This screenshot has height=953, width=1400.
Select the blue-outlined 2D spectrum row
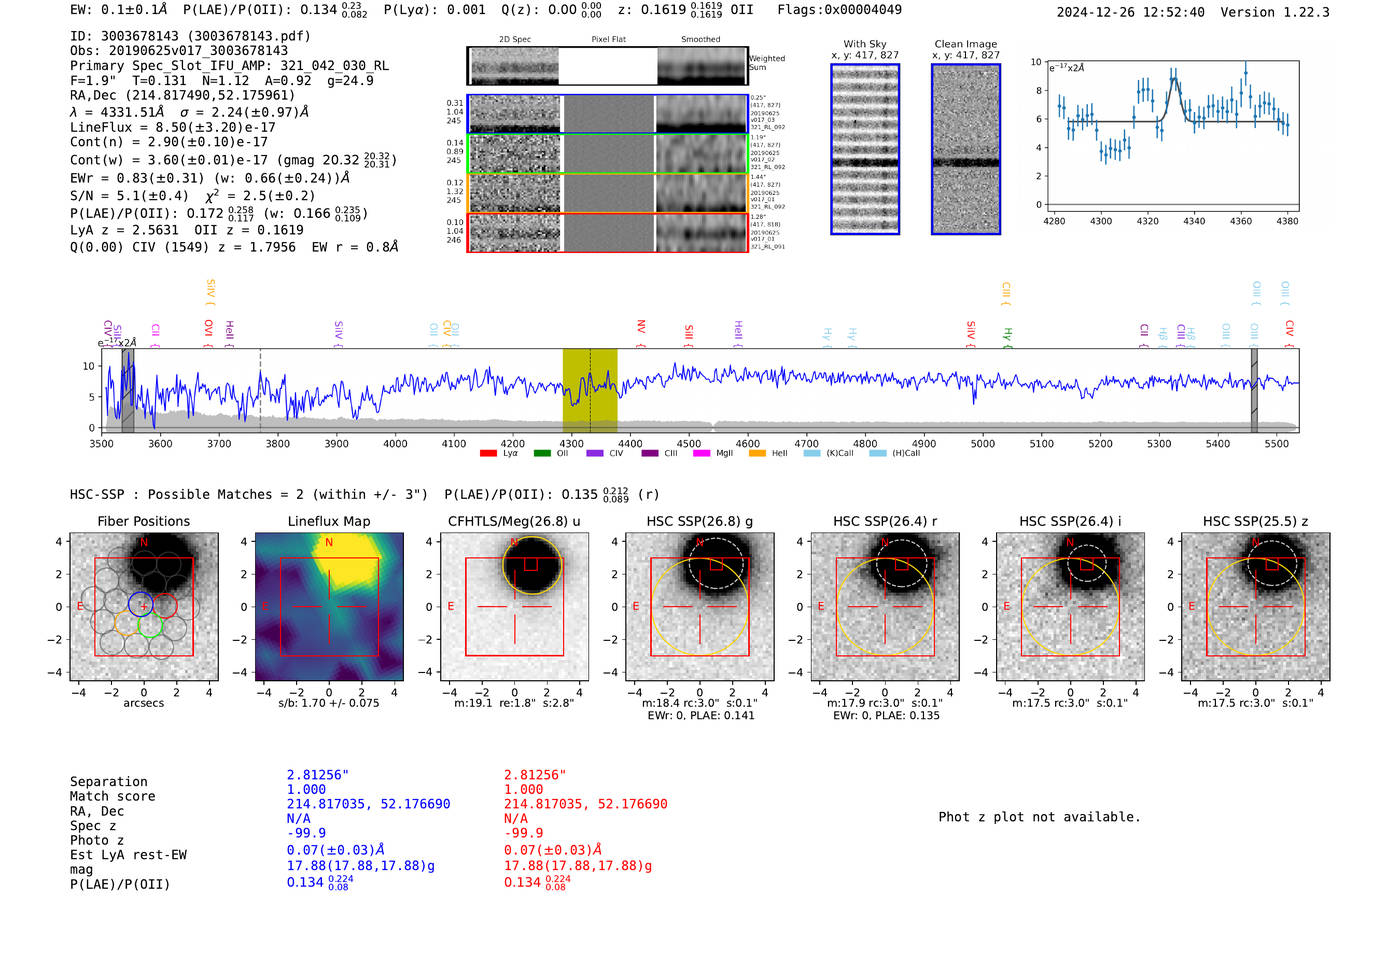coord(608,114)
